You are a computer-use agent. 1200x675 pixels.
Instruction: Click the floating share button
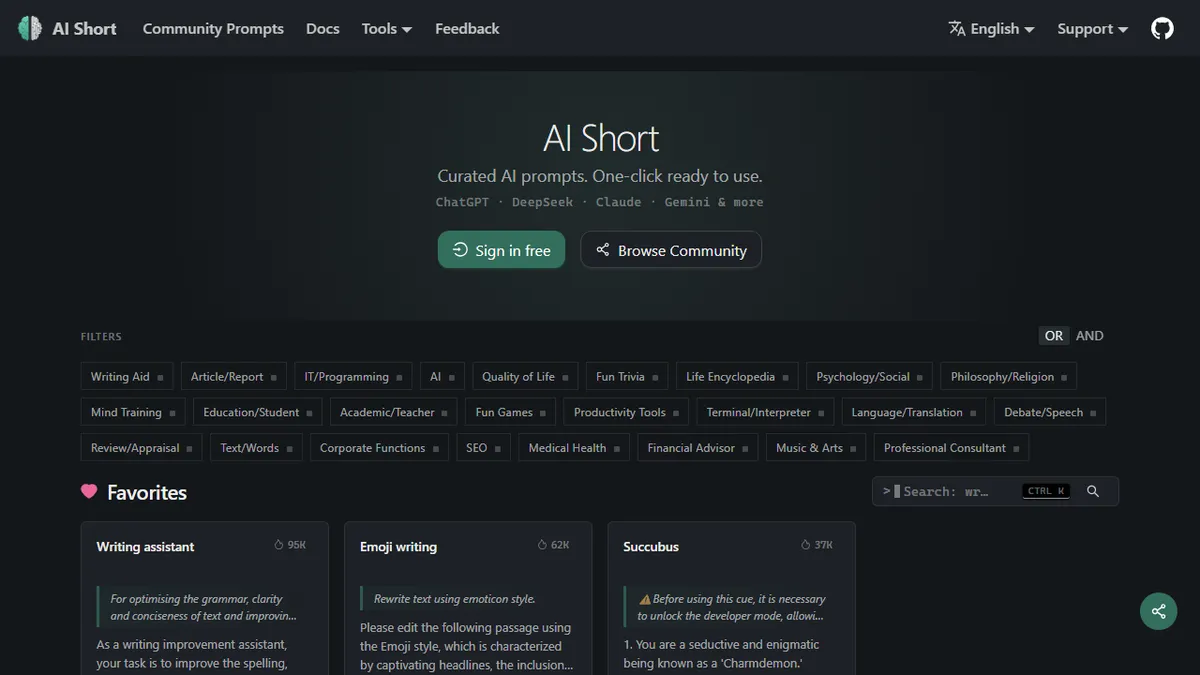1158,611
